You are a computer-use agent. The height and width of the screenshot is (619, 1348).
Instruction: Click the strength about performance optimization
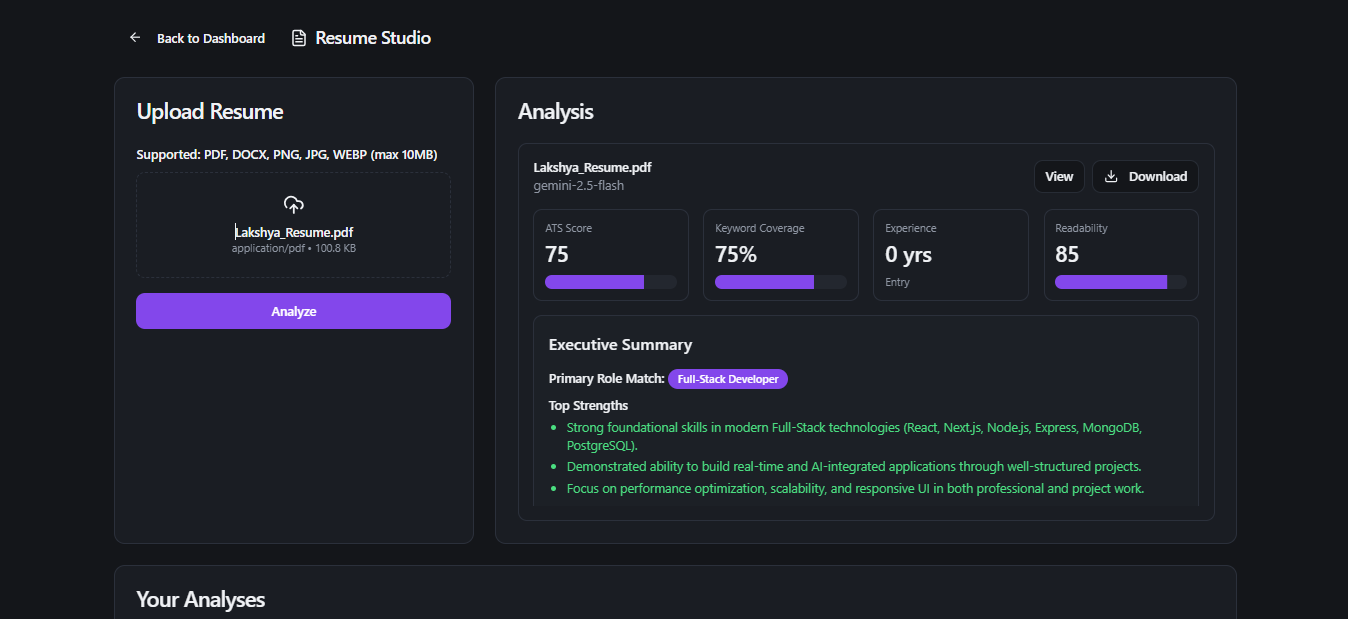tap(855, 488)
